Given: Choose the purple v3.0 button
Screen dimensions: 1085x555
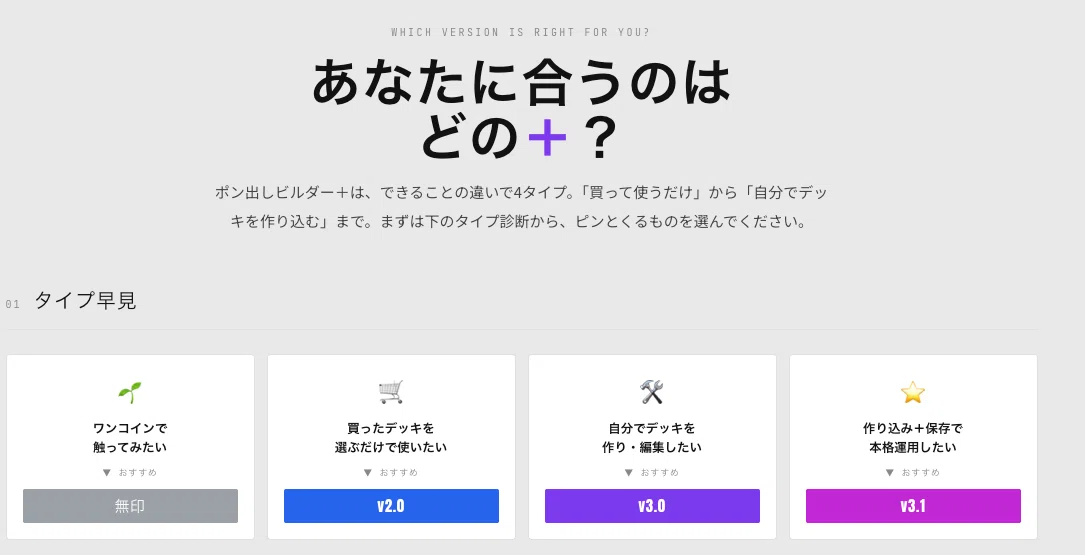Looking at the screenshot, I should (x=652, y=506).
